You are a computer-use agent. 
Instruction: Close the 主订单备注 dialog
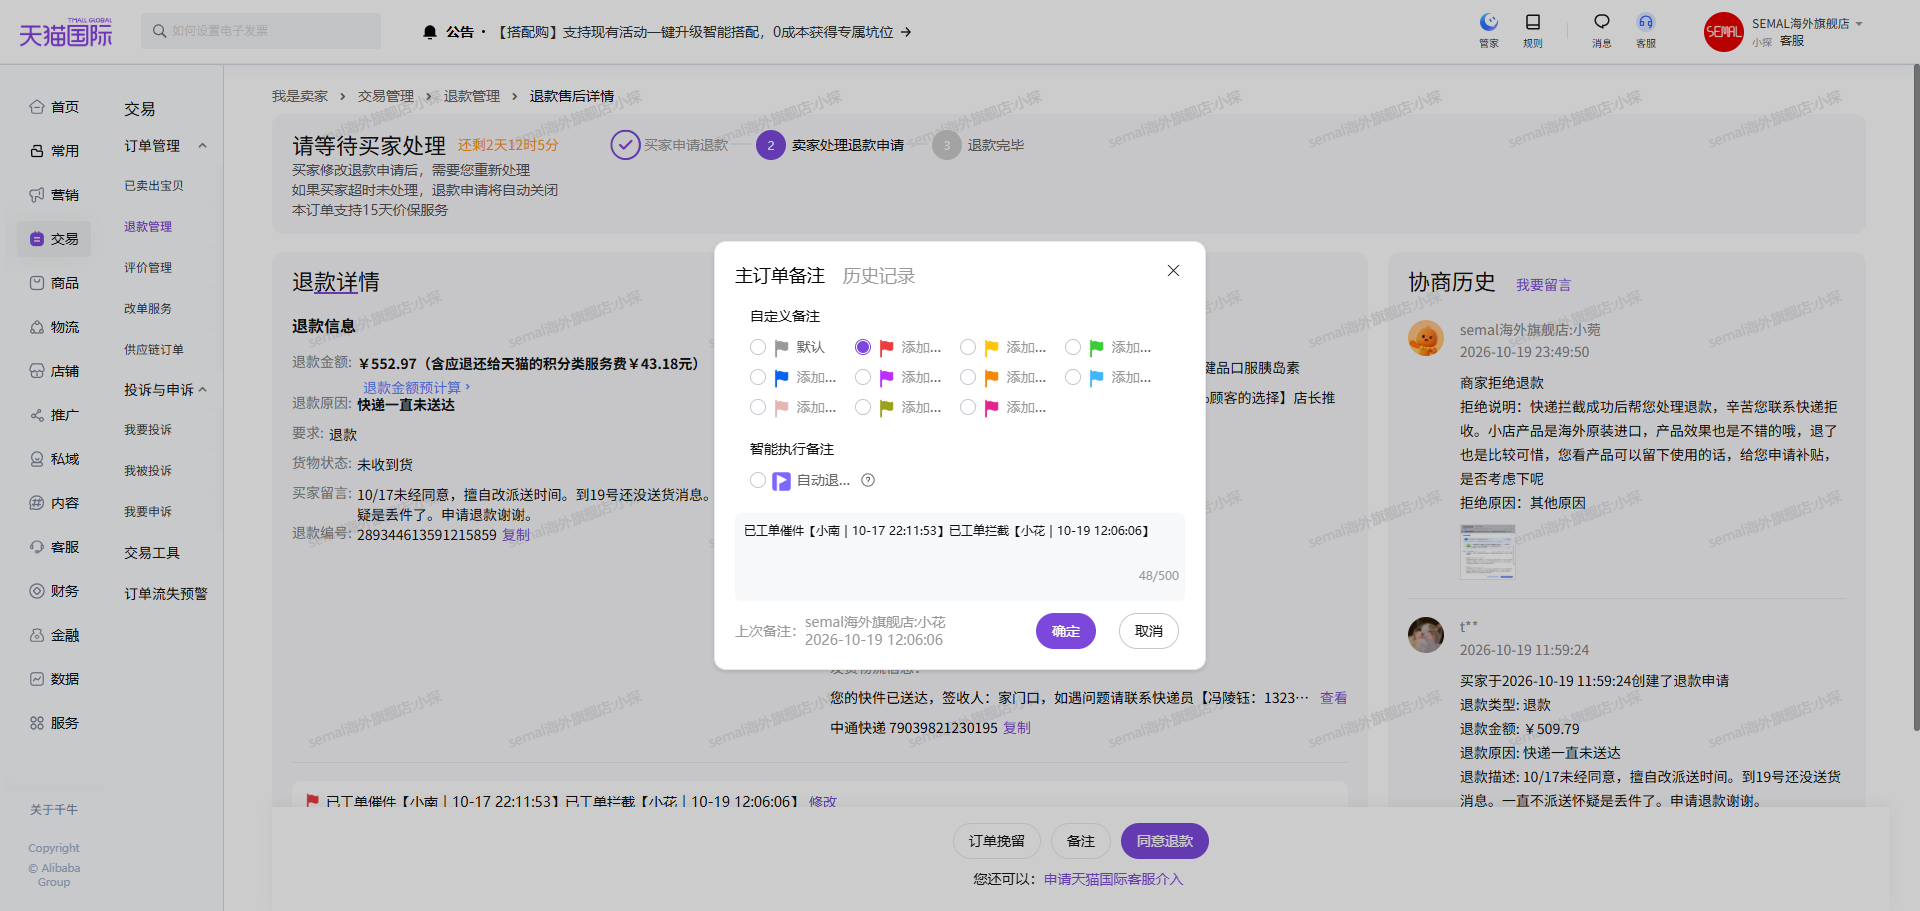click(1173, 271)
